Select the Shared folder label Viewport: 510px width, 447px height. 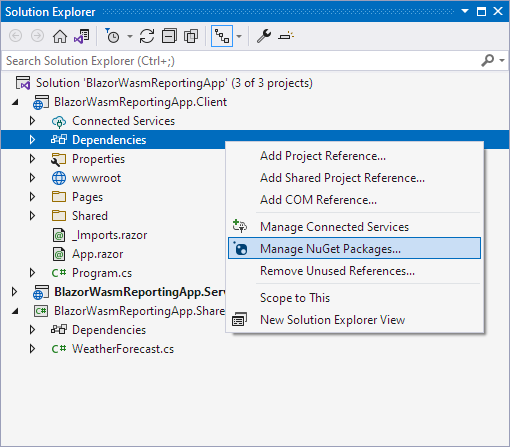point(90,216)
